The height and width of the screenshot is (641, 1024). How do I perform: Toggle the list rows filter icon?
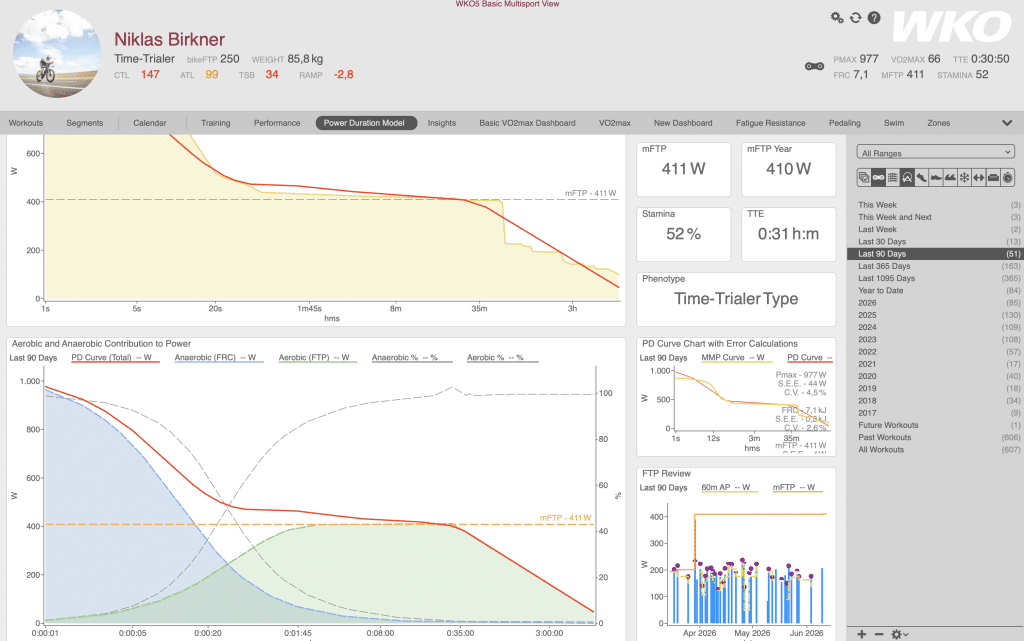[x=893, y=177]
